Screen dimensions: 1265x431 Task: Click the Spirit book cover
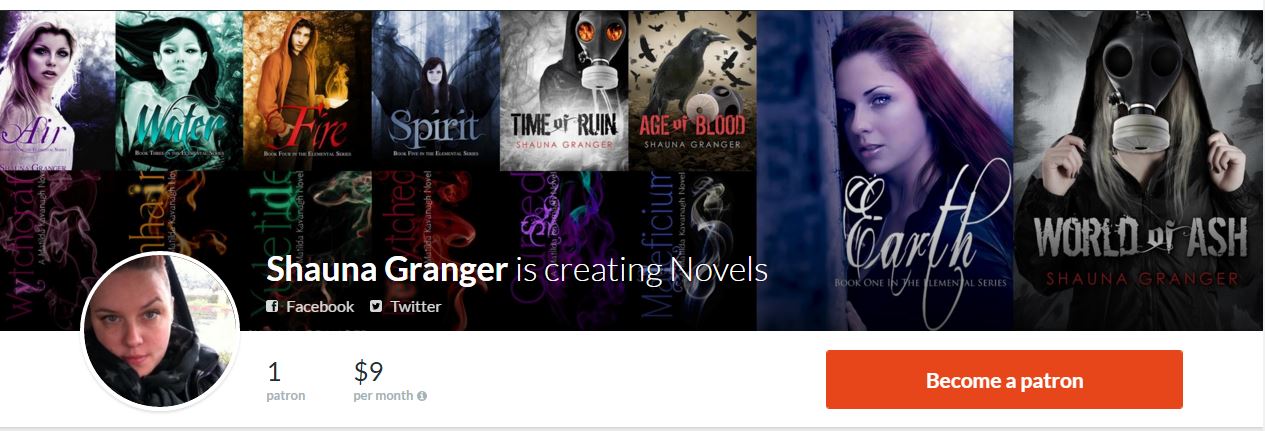pyautogui.click(x=435, y=90)
